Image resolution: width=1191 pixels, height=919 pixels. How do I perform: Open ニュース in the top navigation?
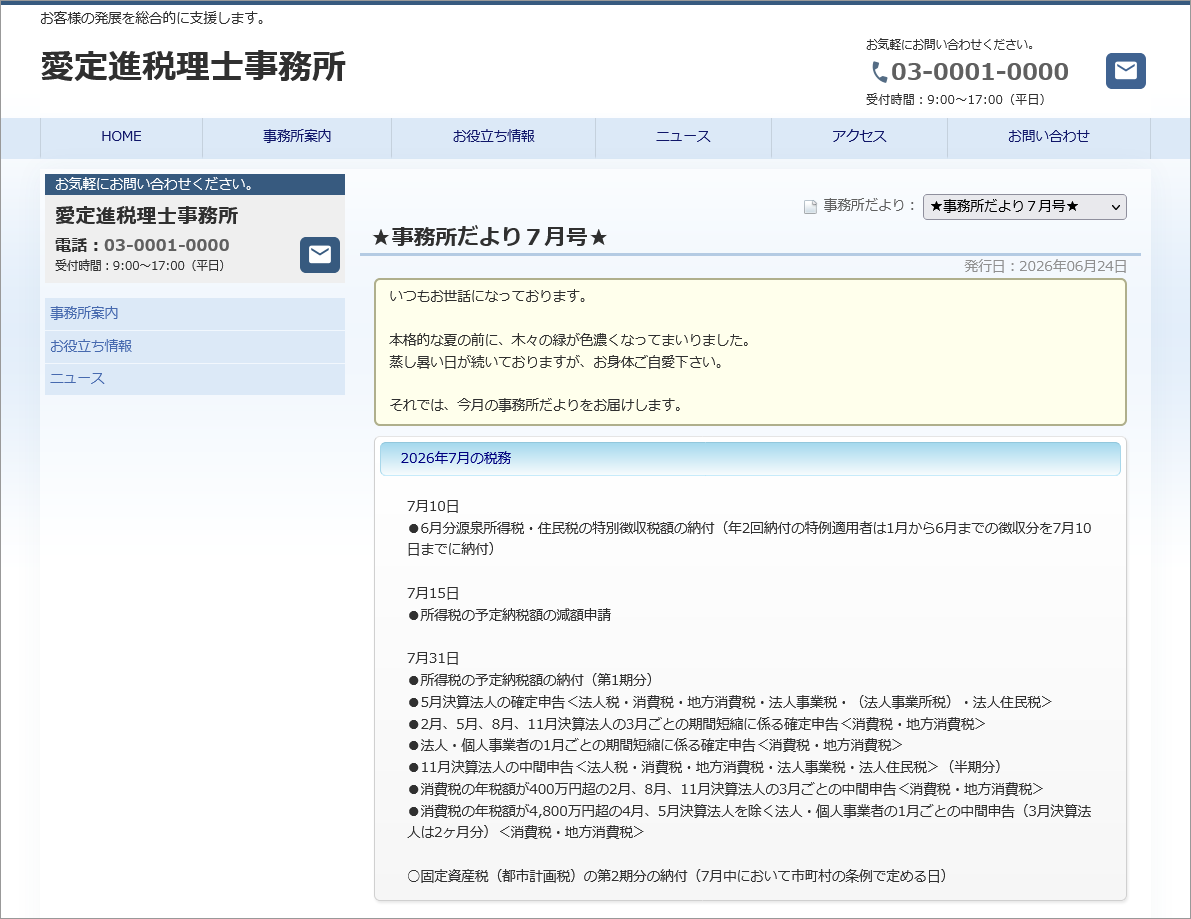(x=684, y=136)
